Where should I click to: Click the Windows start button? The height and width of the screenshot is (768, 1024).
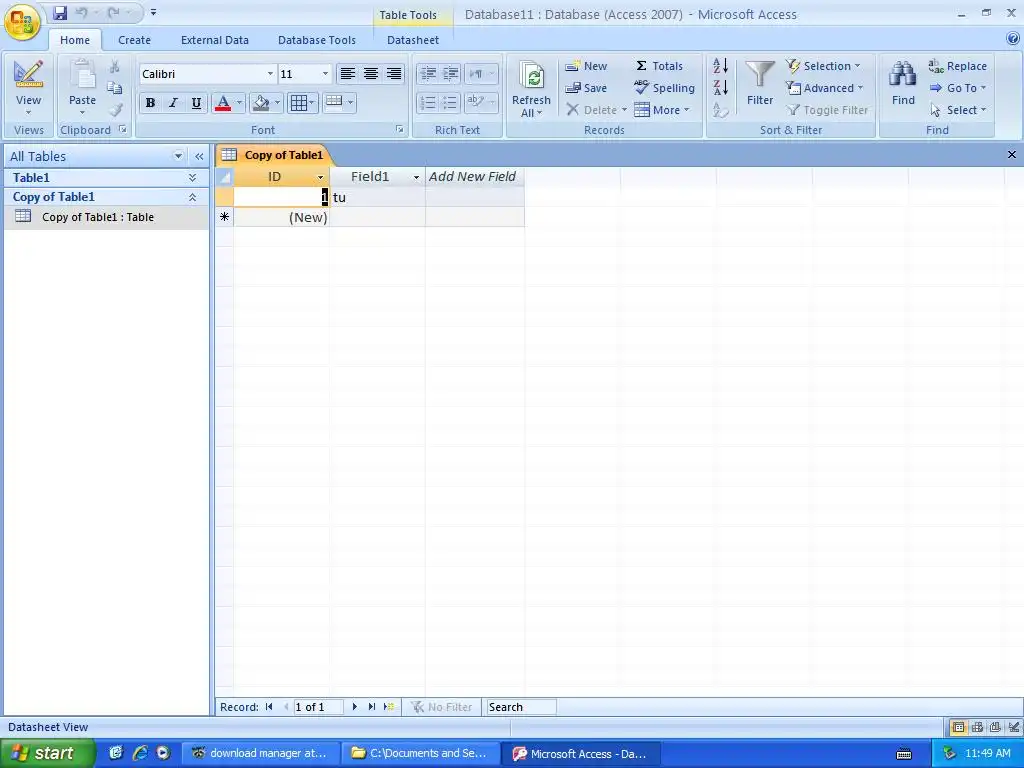46,753
